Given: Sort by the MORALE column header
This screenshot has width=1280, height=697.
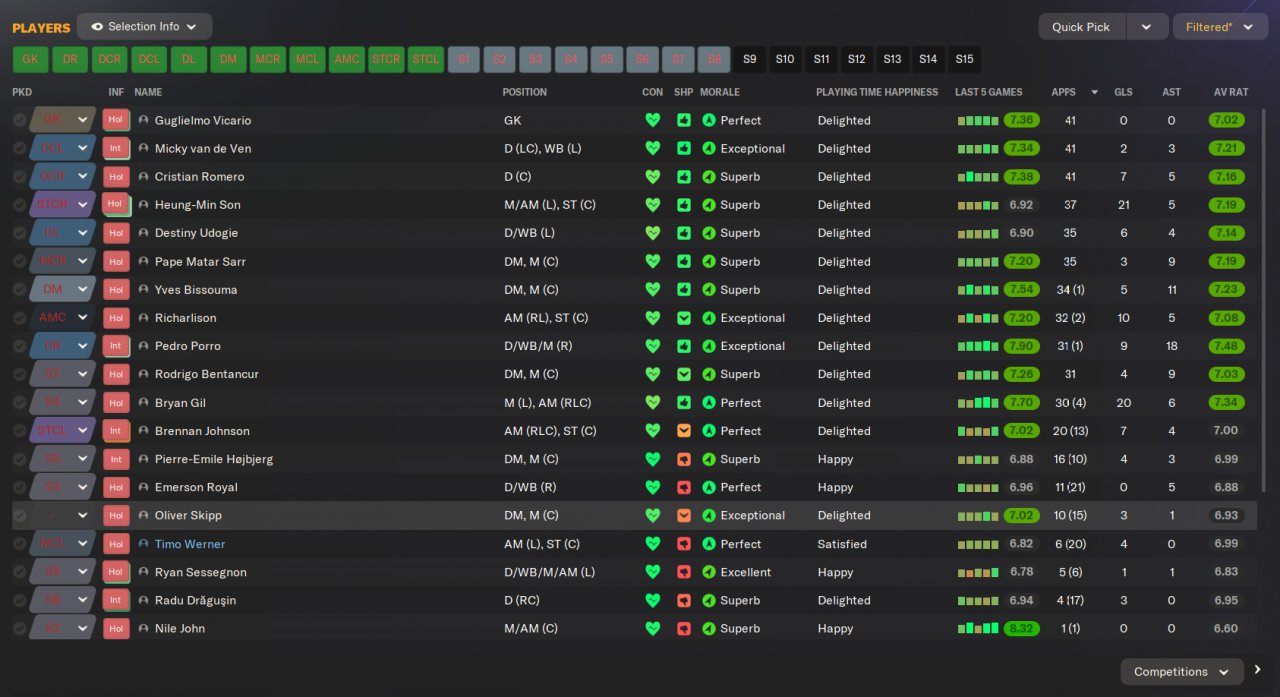Looking at the screenshot, I should tap(720, 92).
